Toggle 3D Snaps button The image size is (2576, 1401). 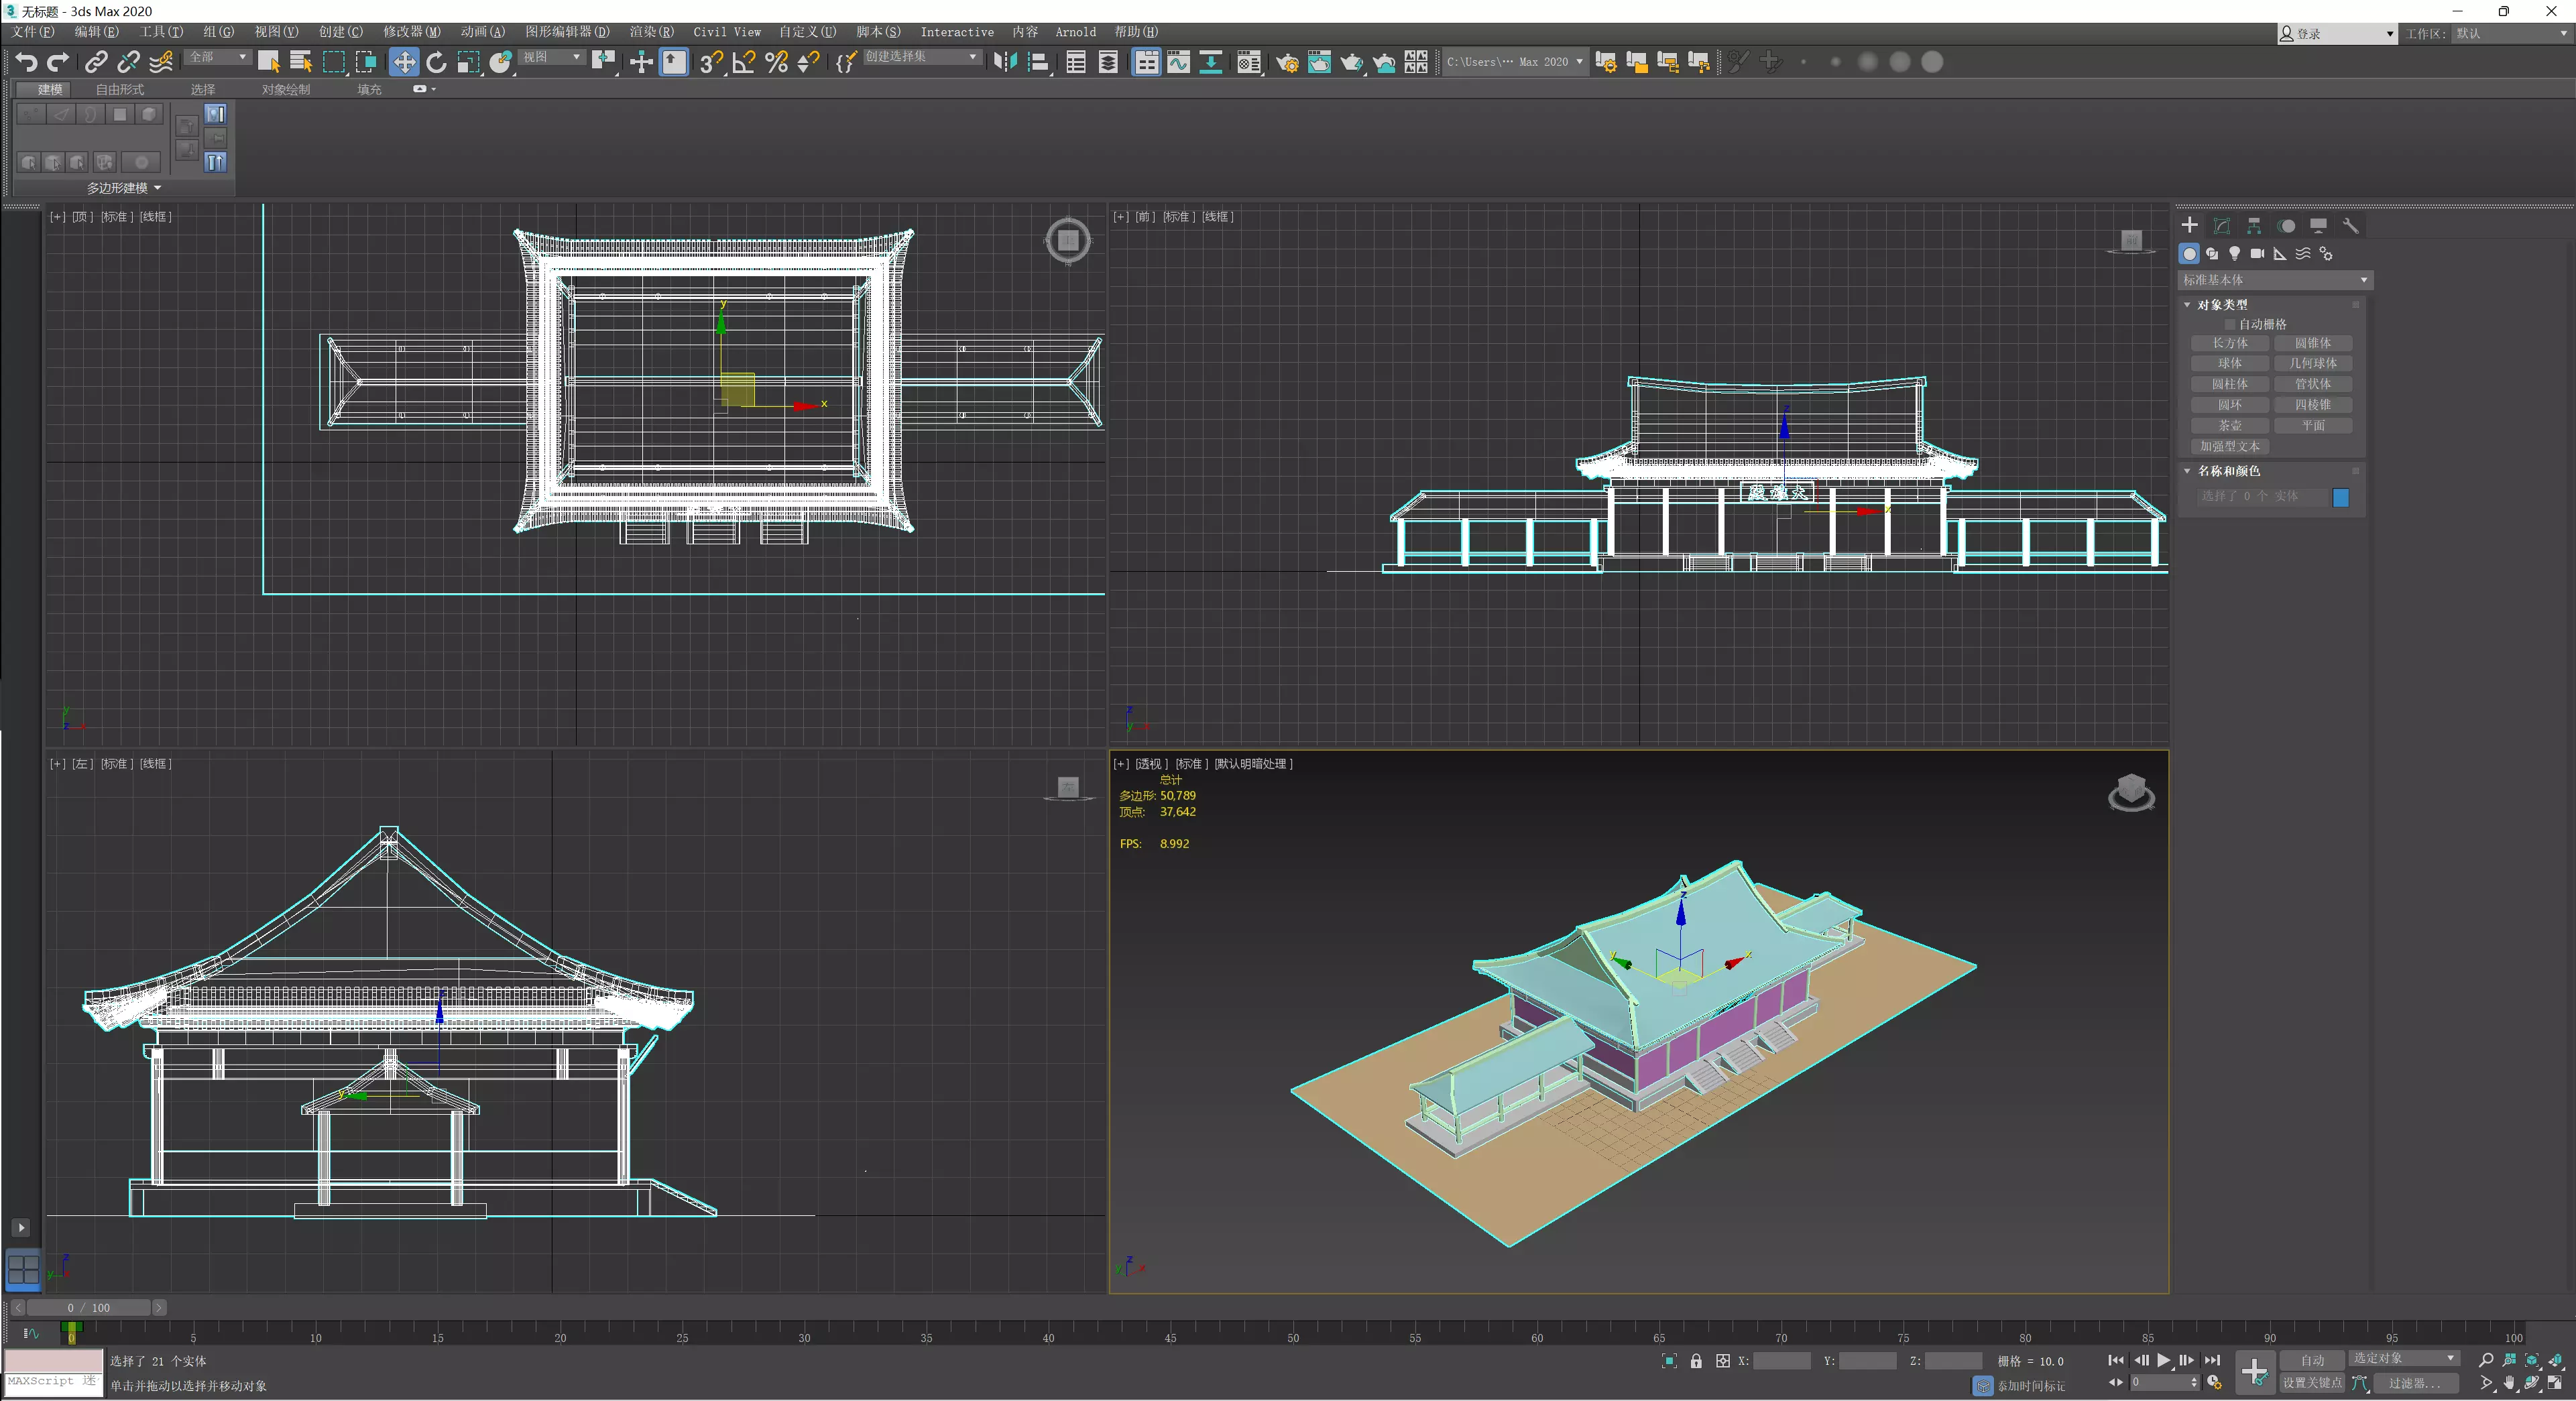[x=710, y=62]
